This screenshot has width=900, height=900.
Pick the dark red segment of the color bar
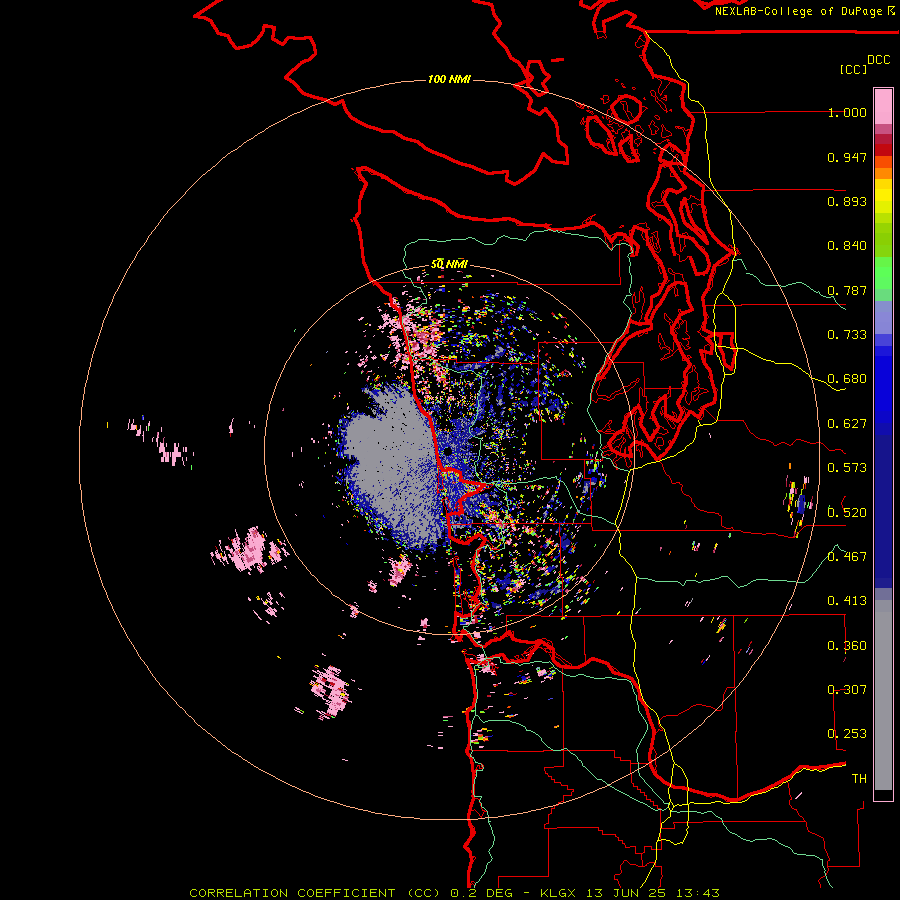click(883, 150)
